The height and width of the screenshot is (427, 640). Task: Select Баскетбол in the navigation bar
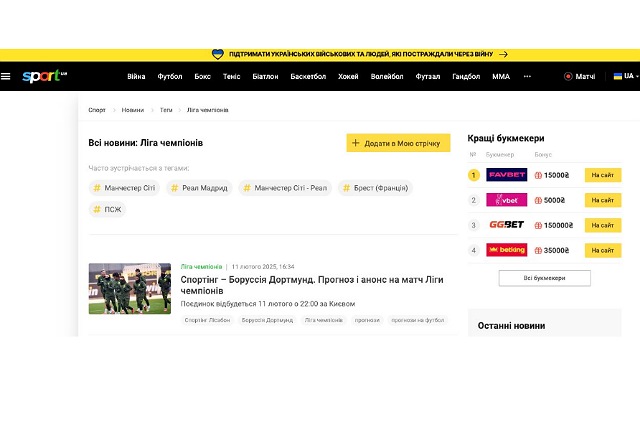pyautogui.click(x=307, y=76)
